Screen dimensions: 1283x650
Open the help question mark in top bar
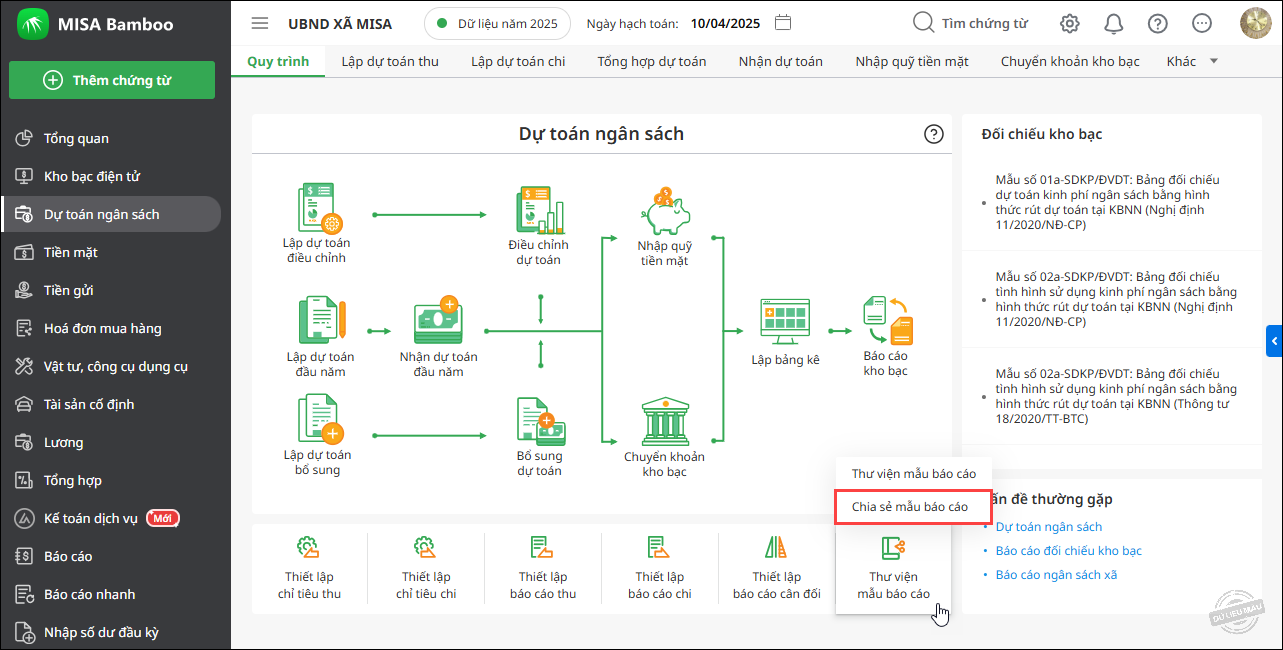[1158, 23]
